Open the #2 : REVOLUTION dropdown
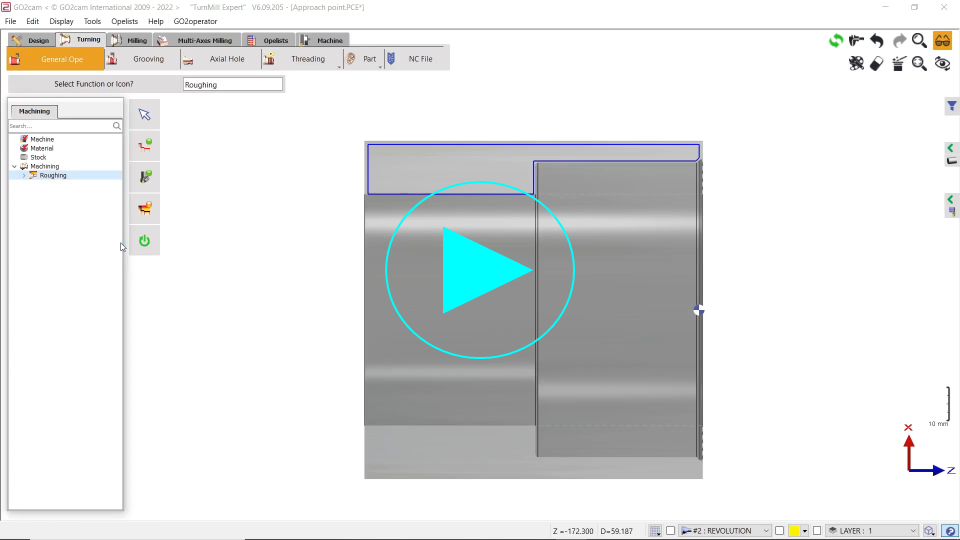 coord(725,531)
